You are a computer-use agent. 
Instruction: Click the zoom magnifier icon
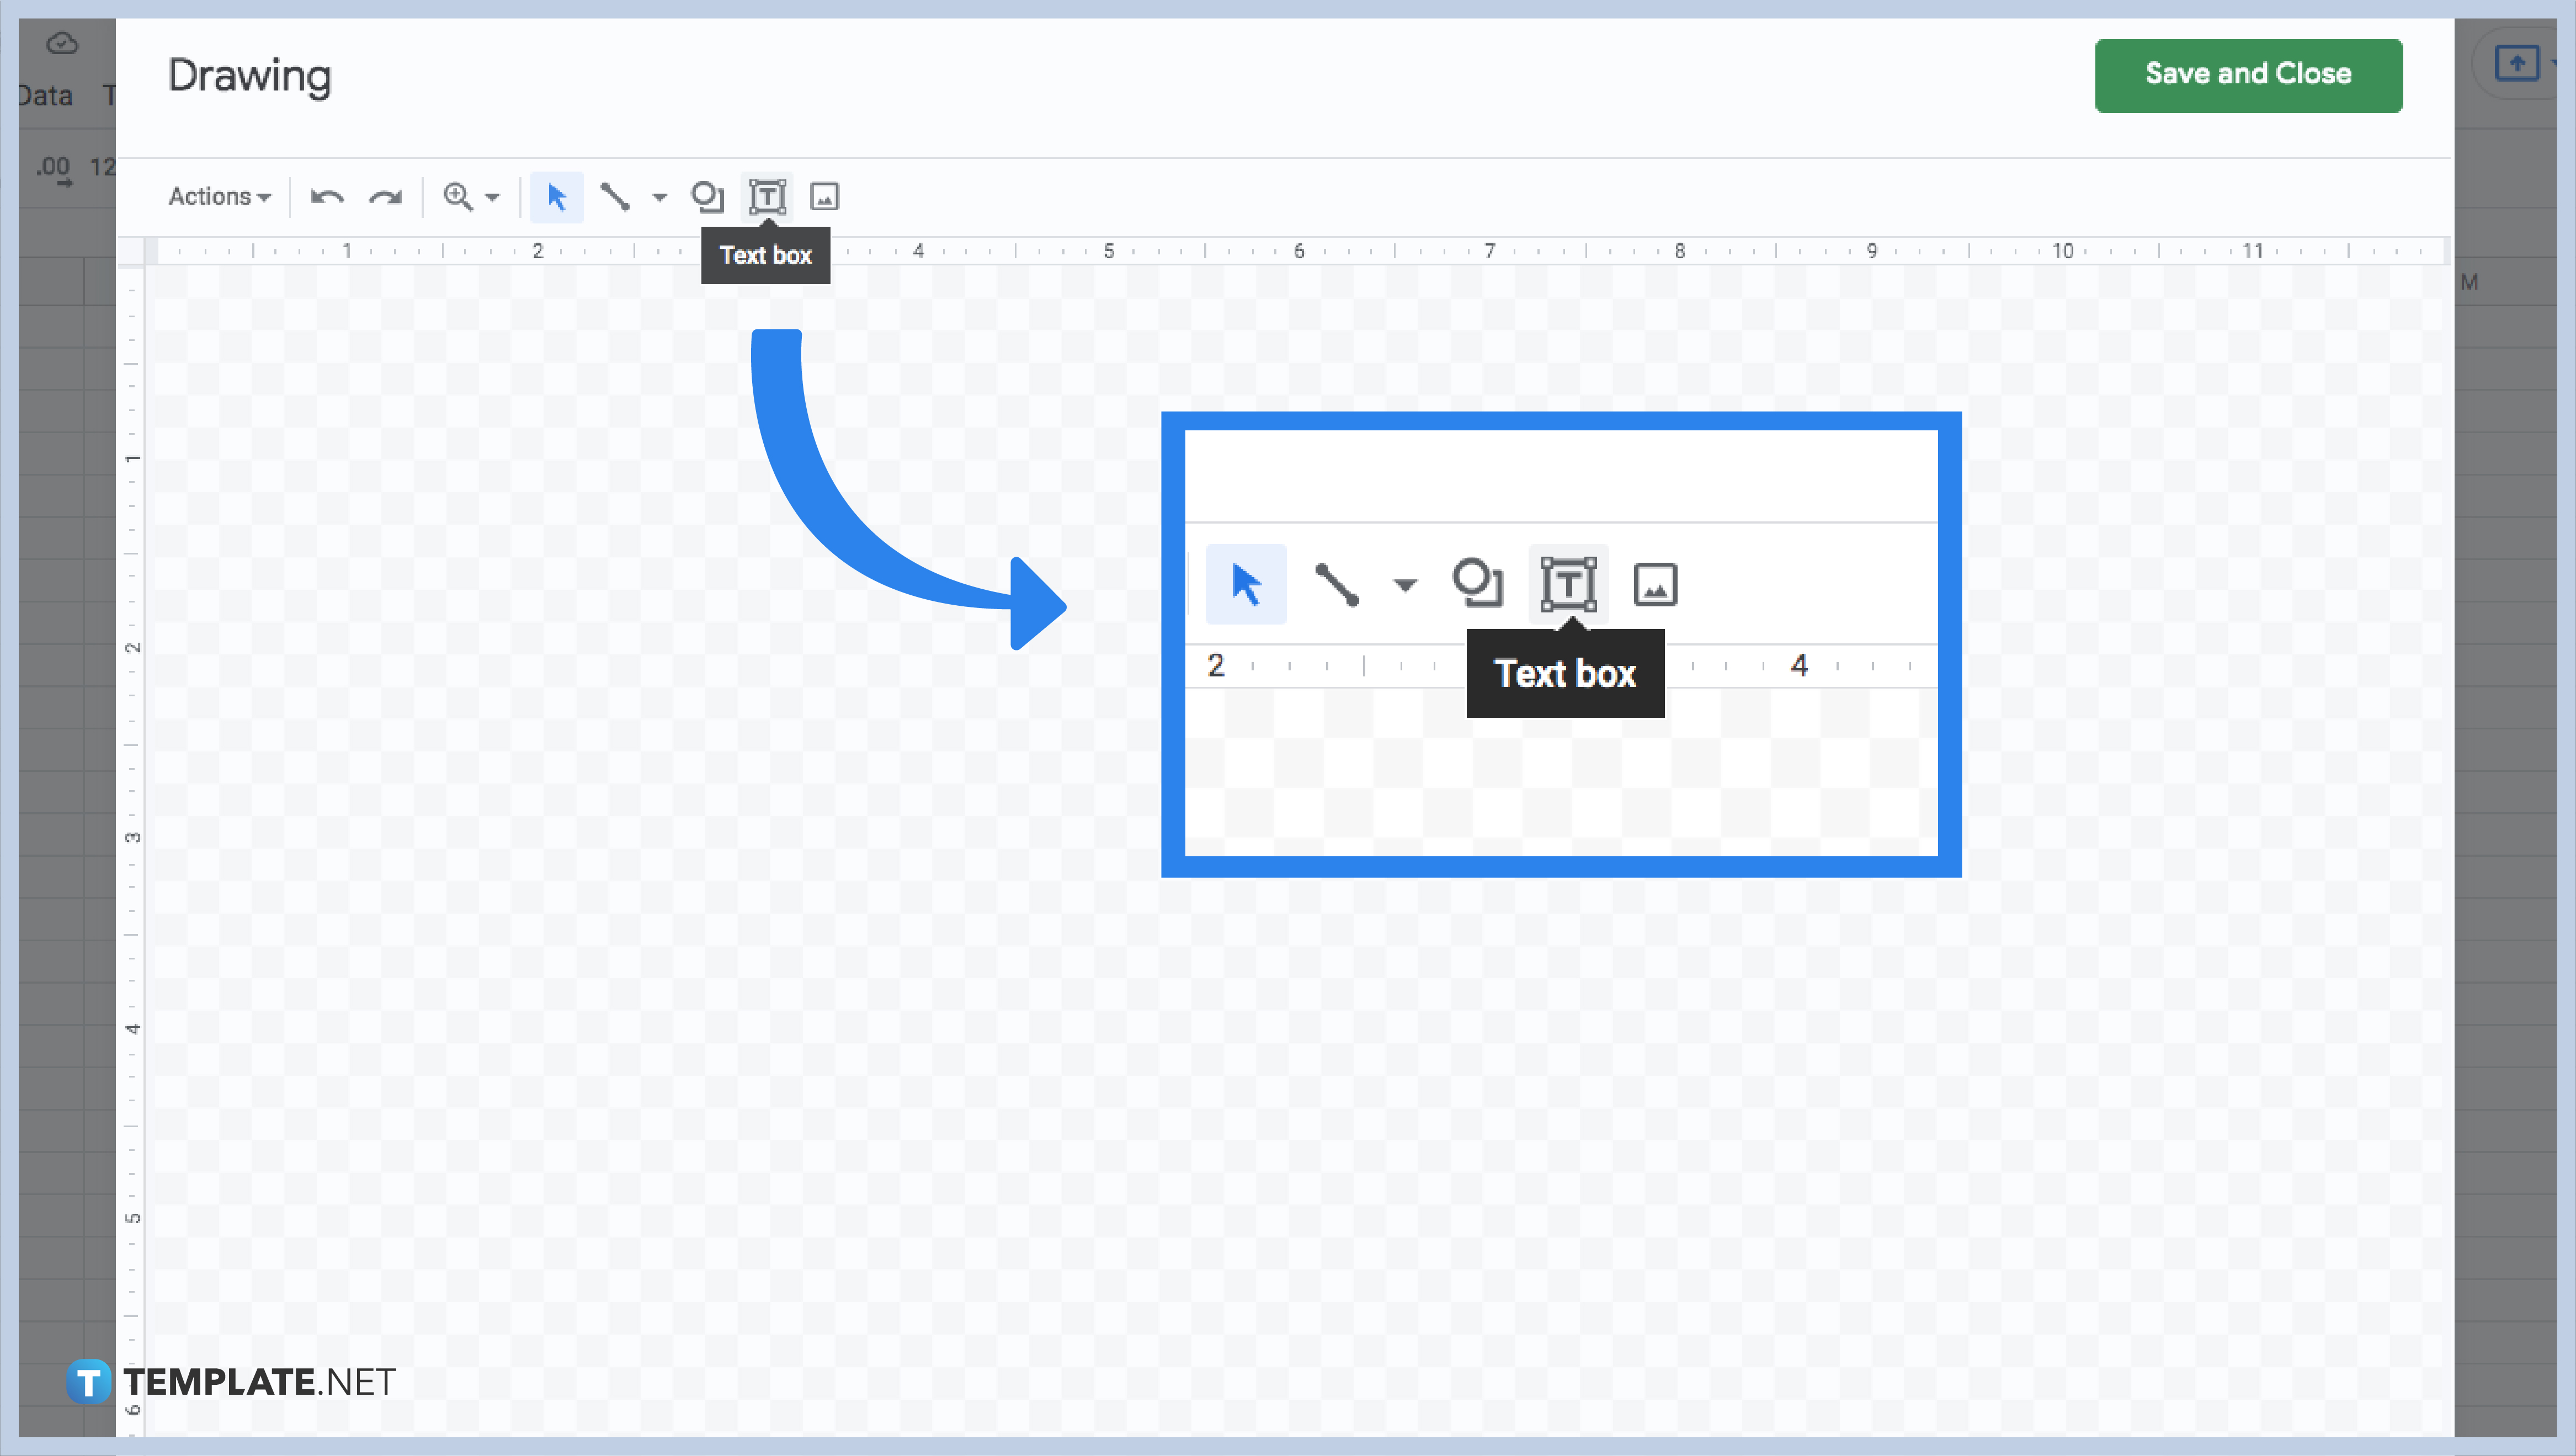[x=458, y=197]
